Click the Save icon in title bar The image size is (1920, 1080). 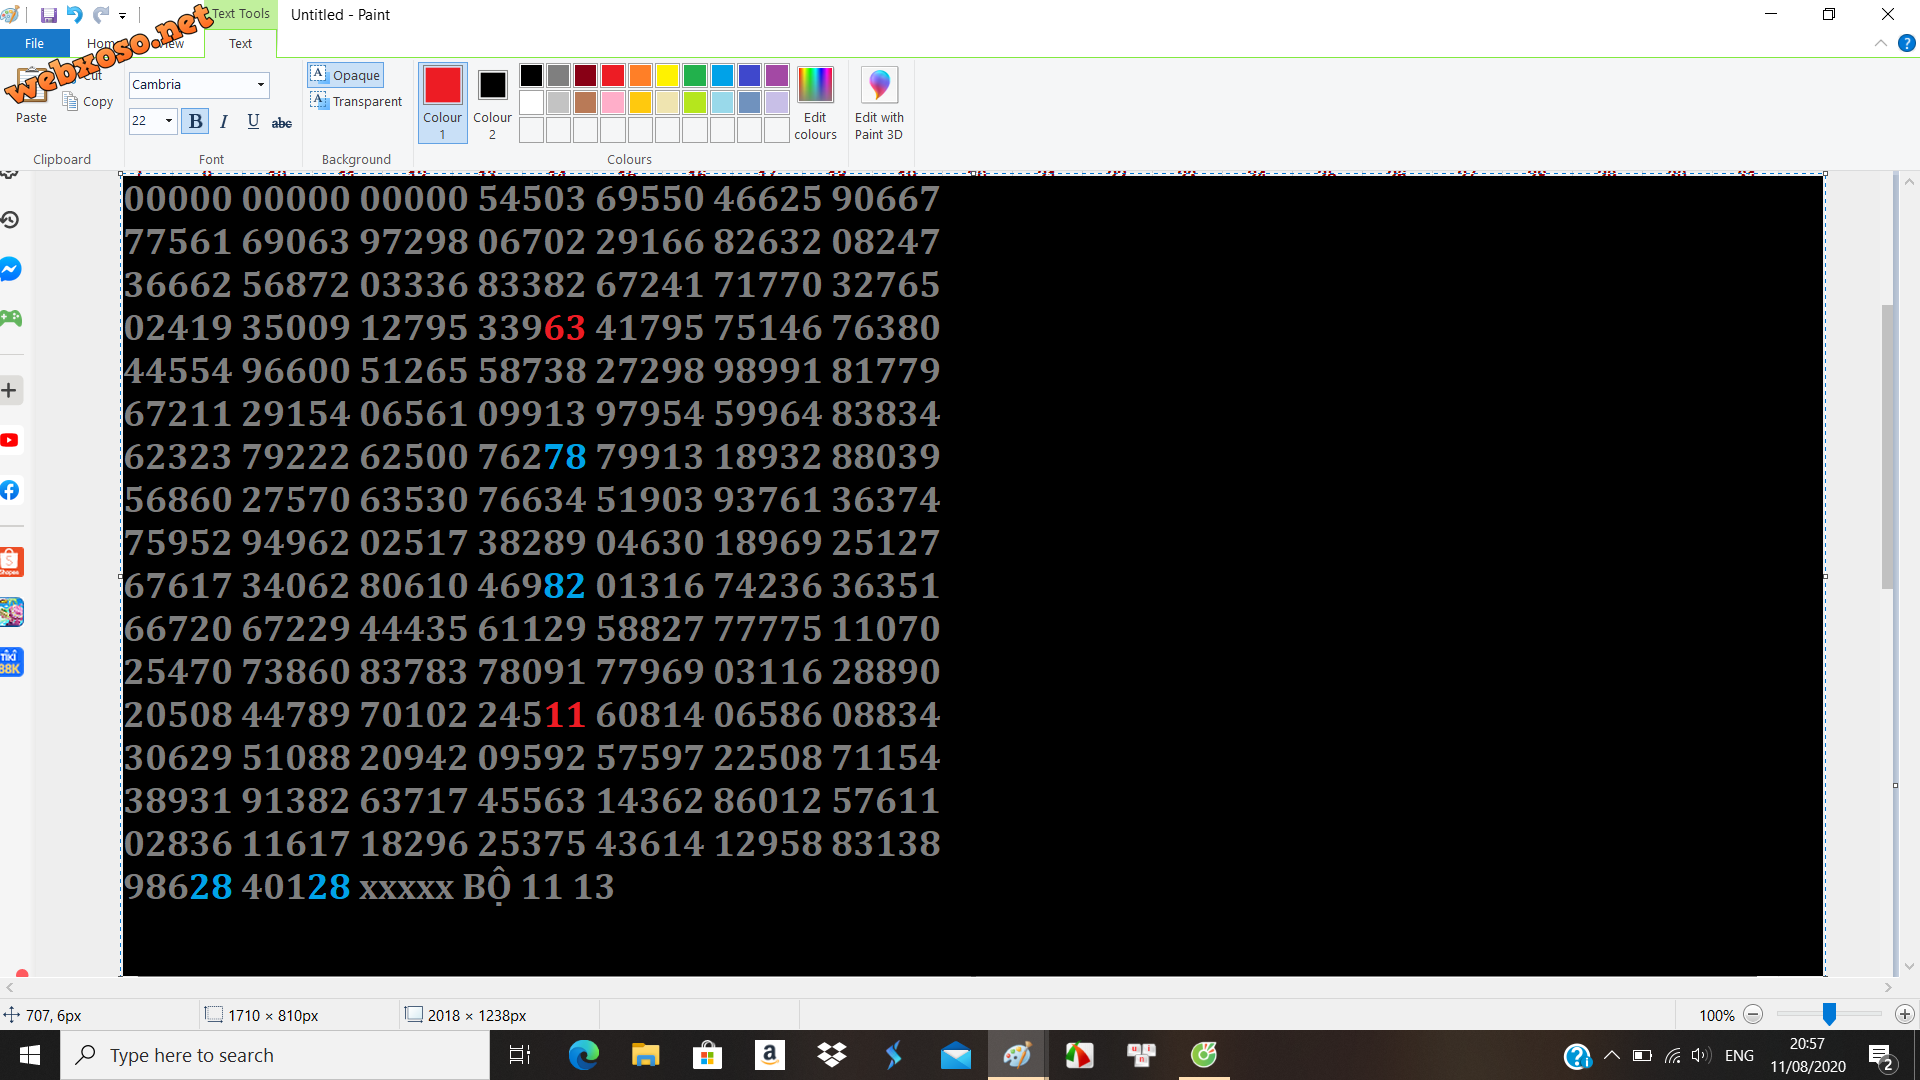(48, 15)
